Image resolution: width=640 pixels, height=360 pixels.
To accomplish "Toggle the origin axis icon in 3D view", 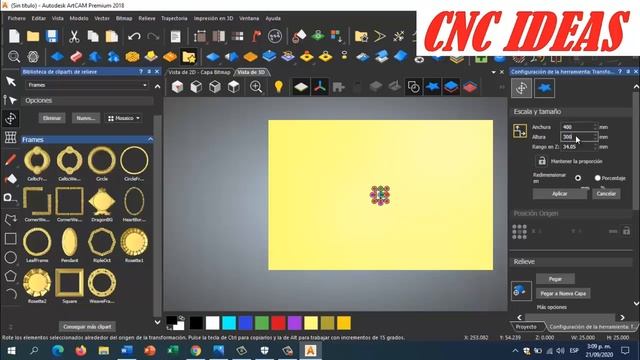I will (320, 87).
